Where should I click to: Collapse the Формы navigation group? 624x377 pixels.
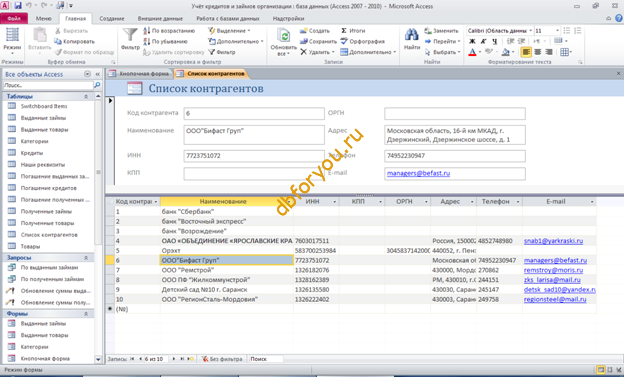(x=86, y=314)
